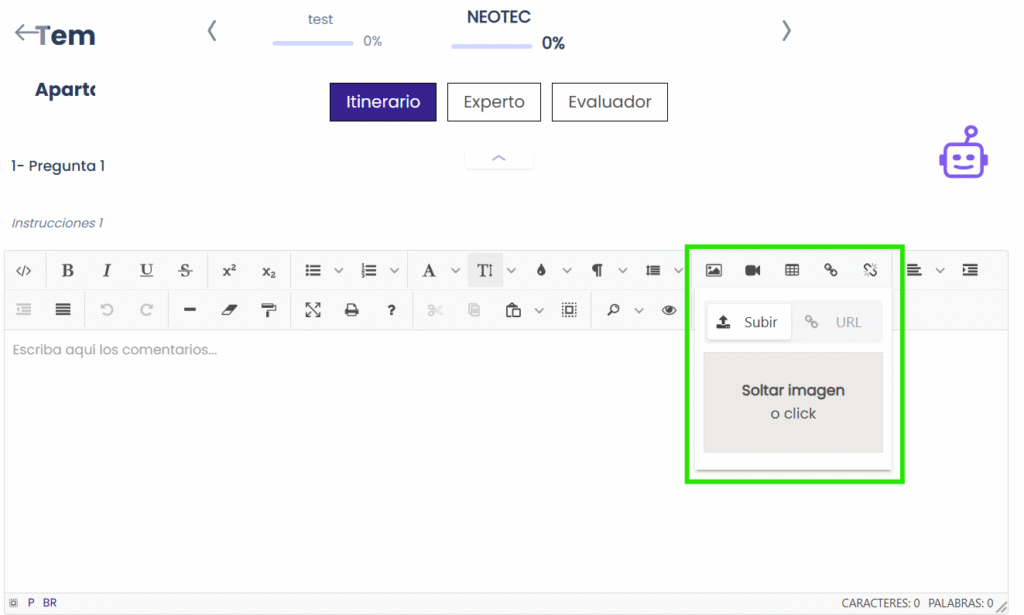Screen dimensions: 1024x615
Task: Insert a horizontal line
Action: [x=190, y=309]
